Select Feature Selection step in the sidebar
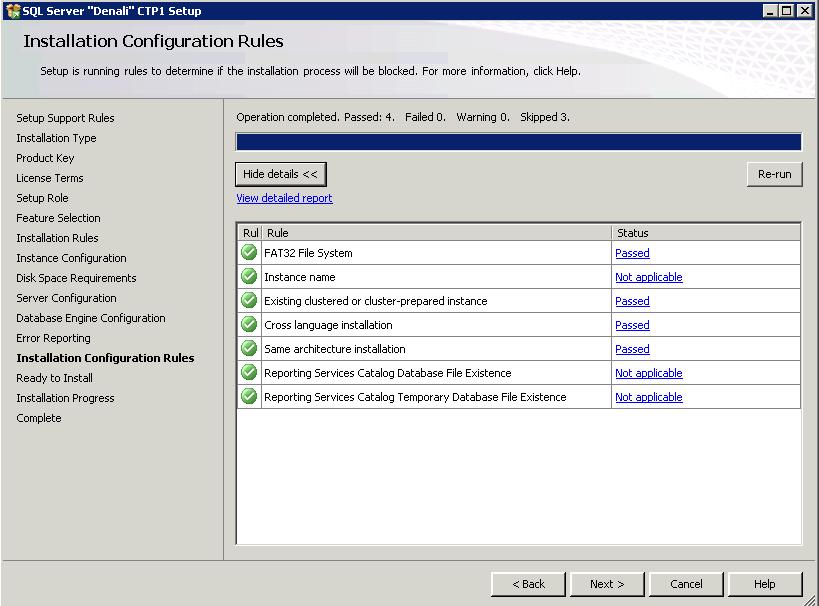 58,218
